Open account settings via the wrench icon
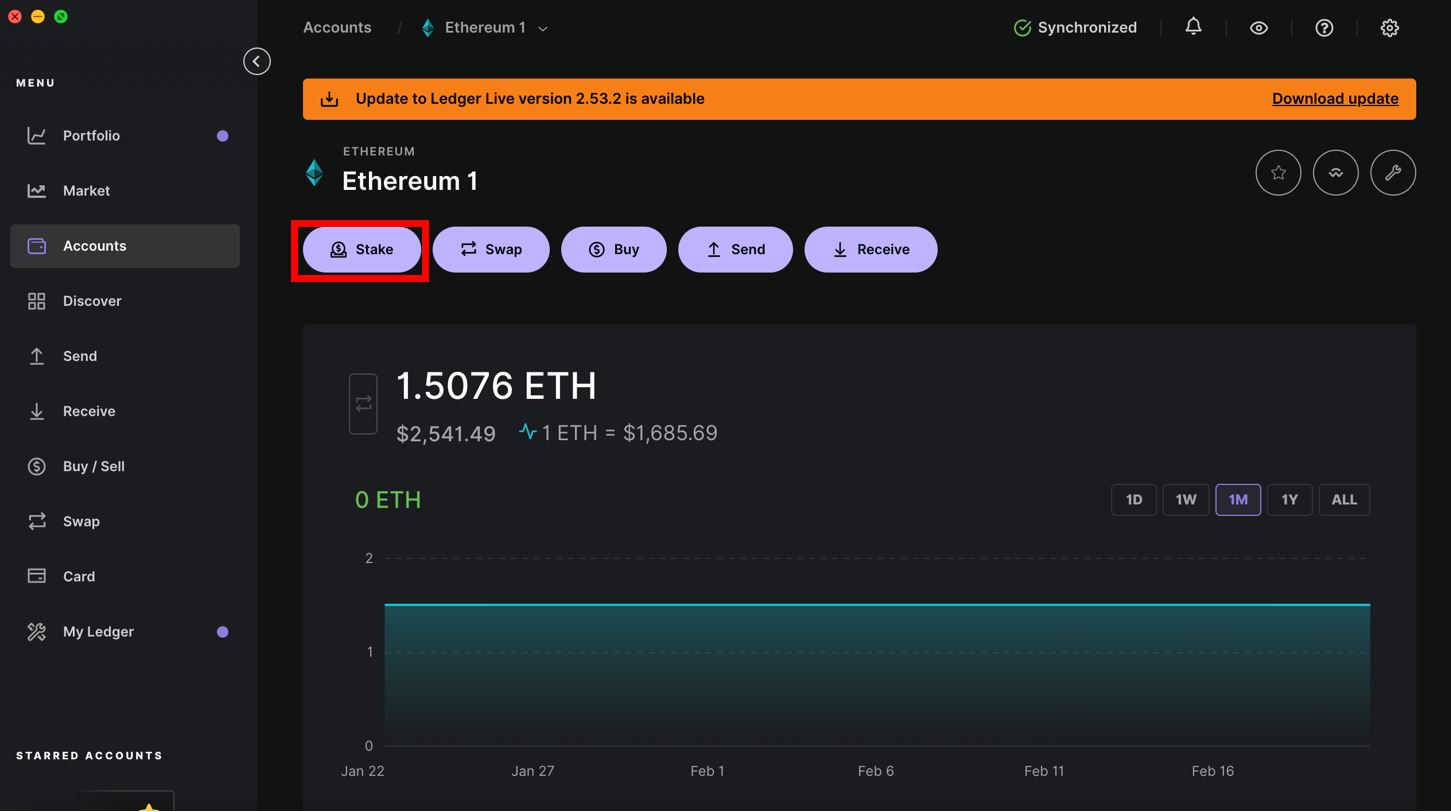 [x=1393, y=173]
